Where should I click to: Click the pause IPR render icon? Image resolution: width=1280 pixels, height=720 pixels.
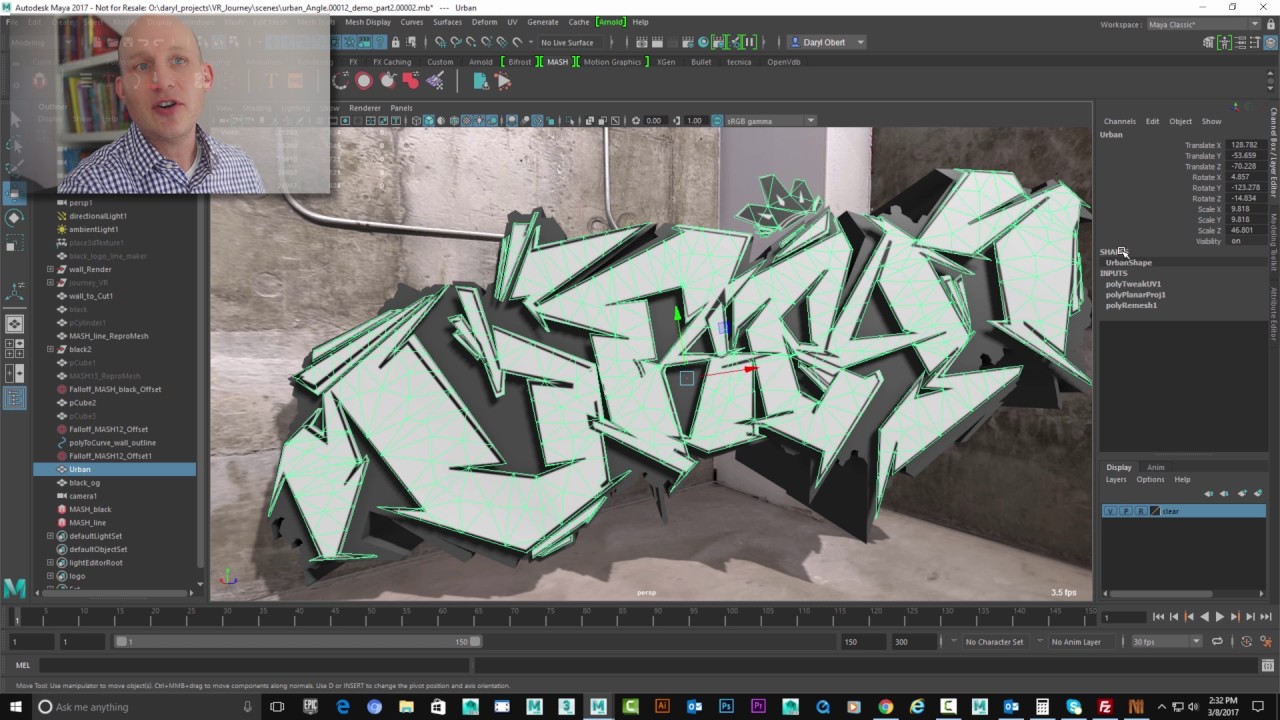coord(749,42)
